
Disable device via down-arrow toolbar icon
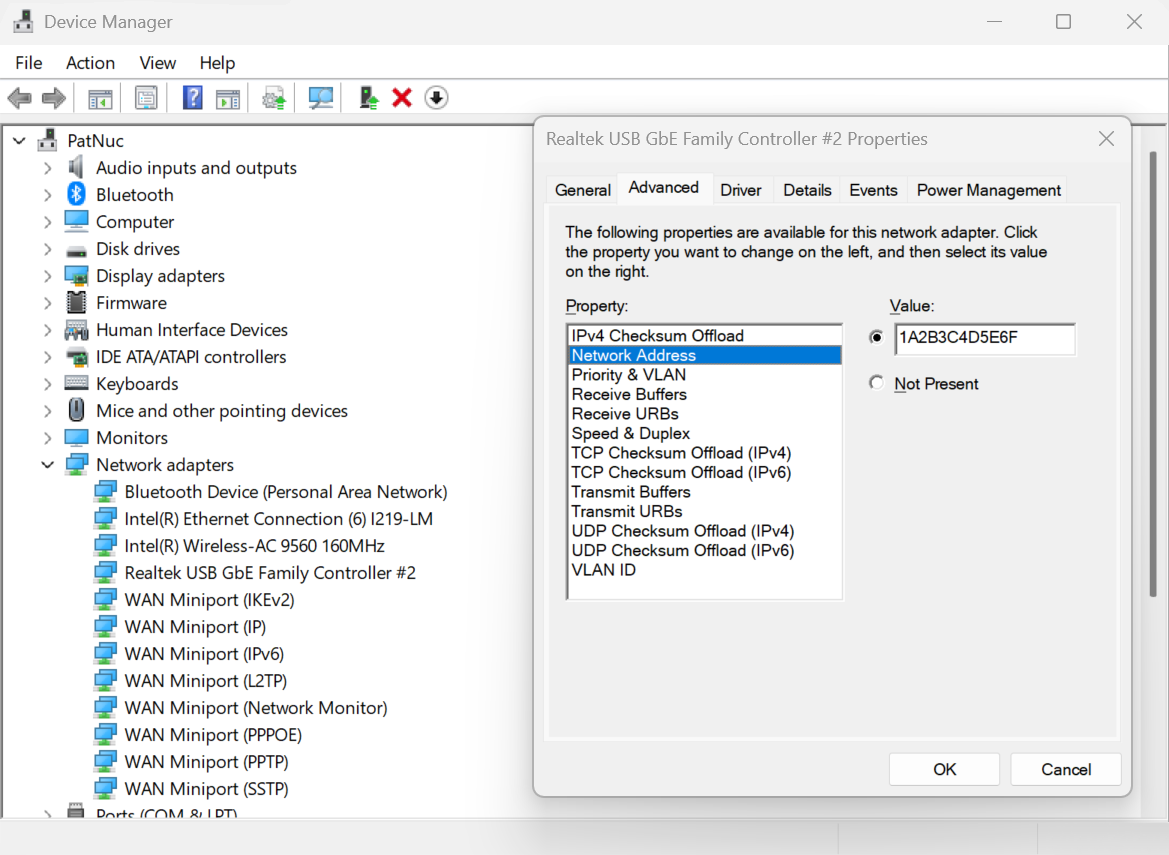pyautogui.click(x=436, y=97)
